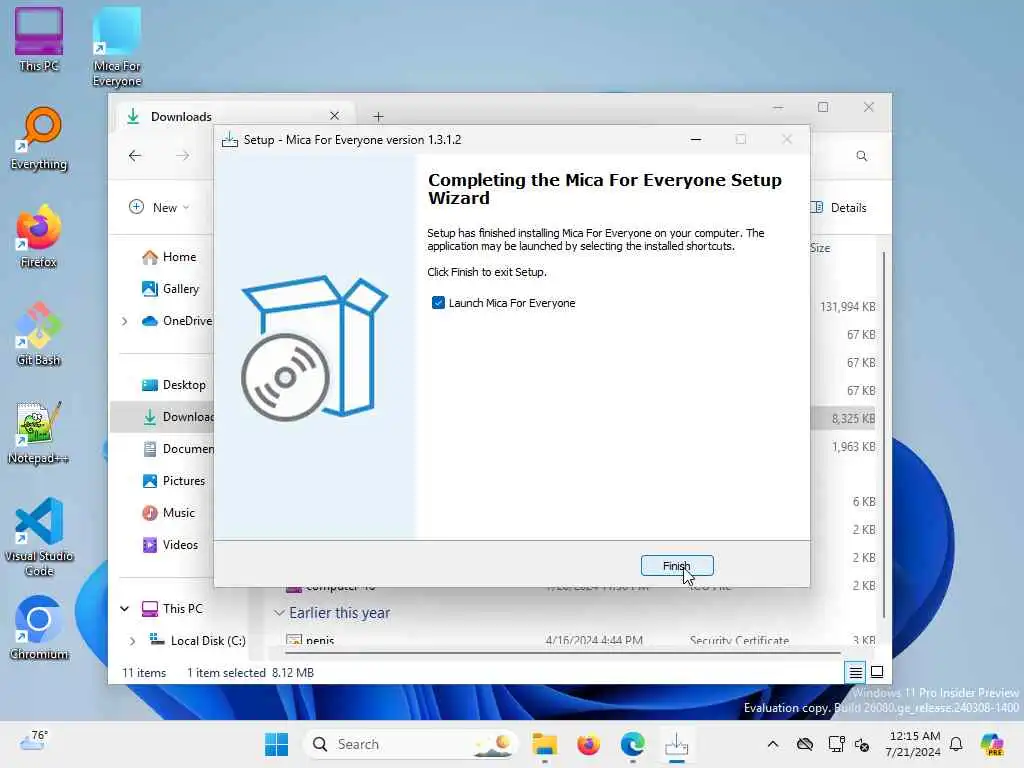This screenshot has height=768, width=1024.
Task: Click the file list vertical scrollbar
Action: coord(884,434)
